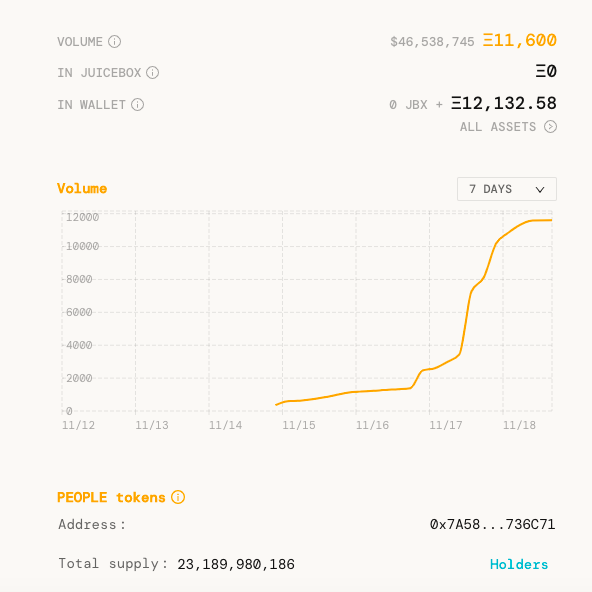This screenshot has width=592, height=592.
Task: Click the 11/17 date on chart axis
Action: point(446,426)
